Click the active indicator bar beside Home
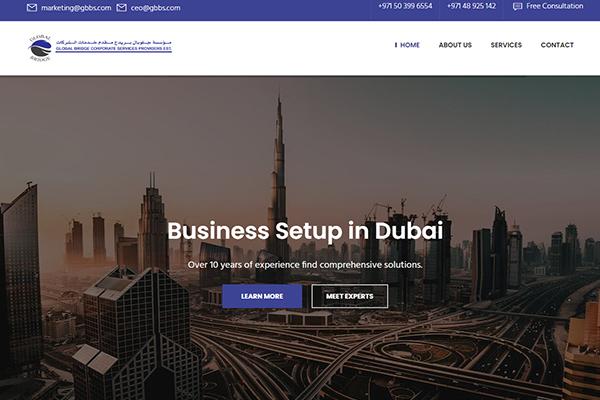Screen dimensions: 600x400 coord(396,45)
